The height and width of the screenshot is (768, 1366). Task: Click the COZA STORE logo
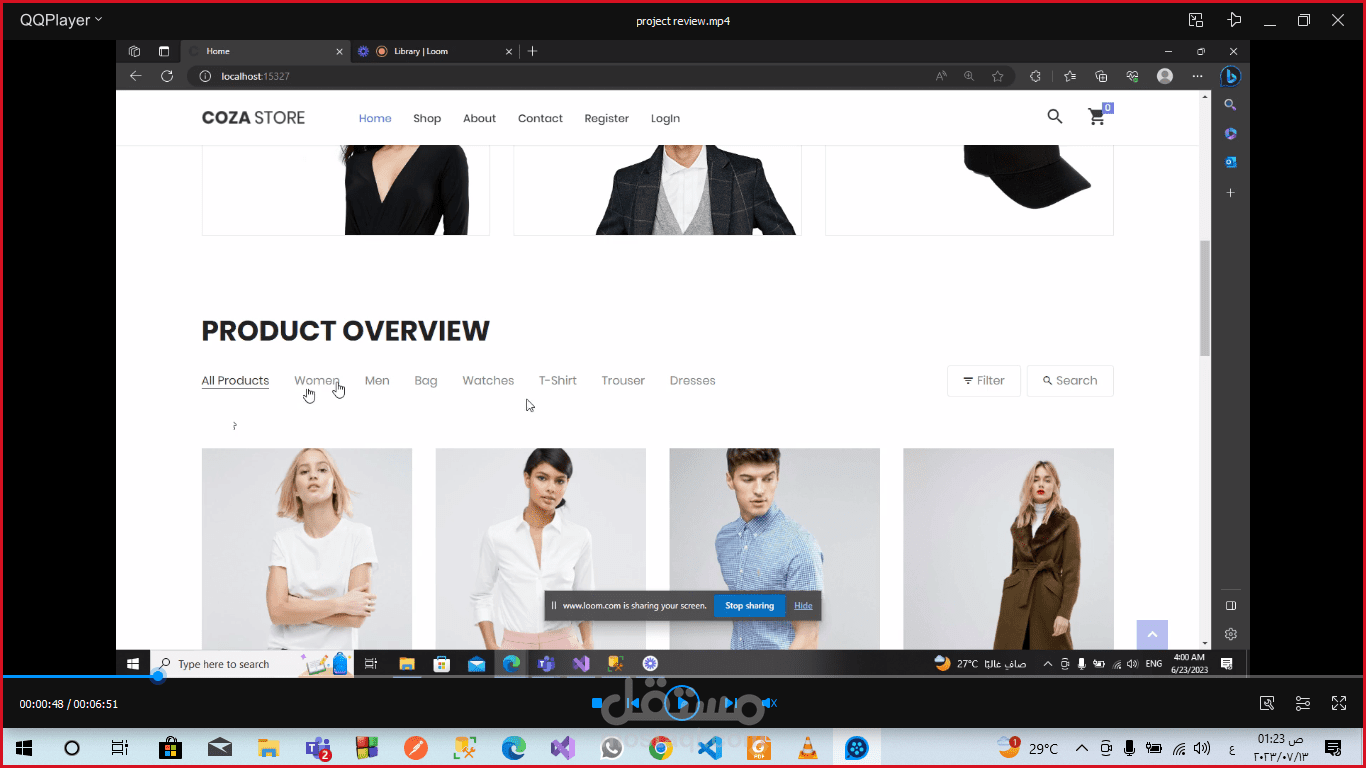[253, 117]
